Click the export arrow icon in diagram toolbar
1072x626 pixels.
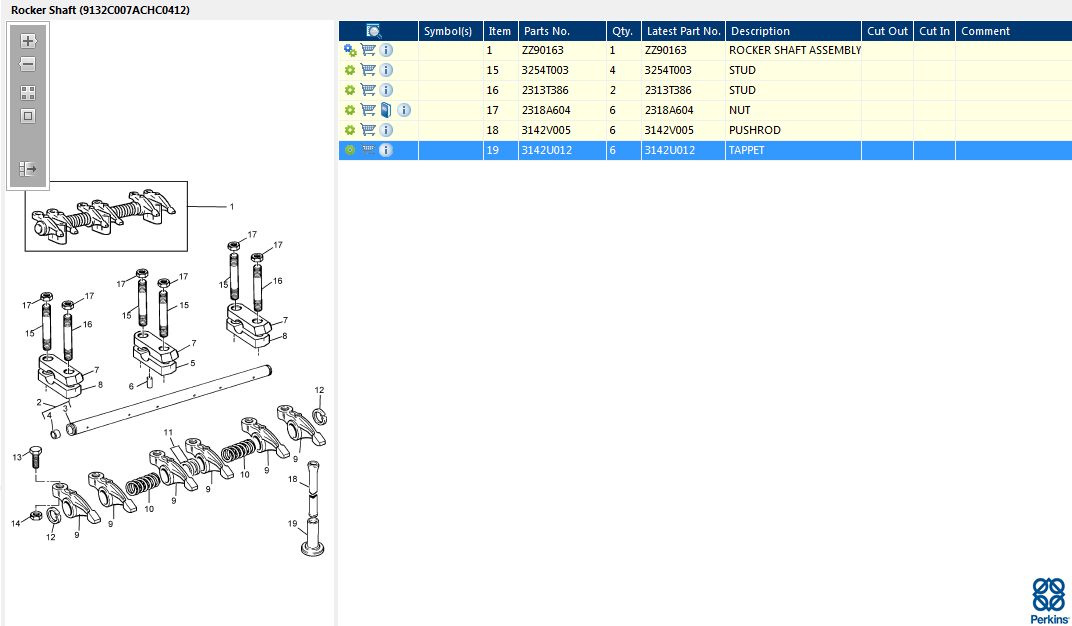coord(28,169)
